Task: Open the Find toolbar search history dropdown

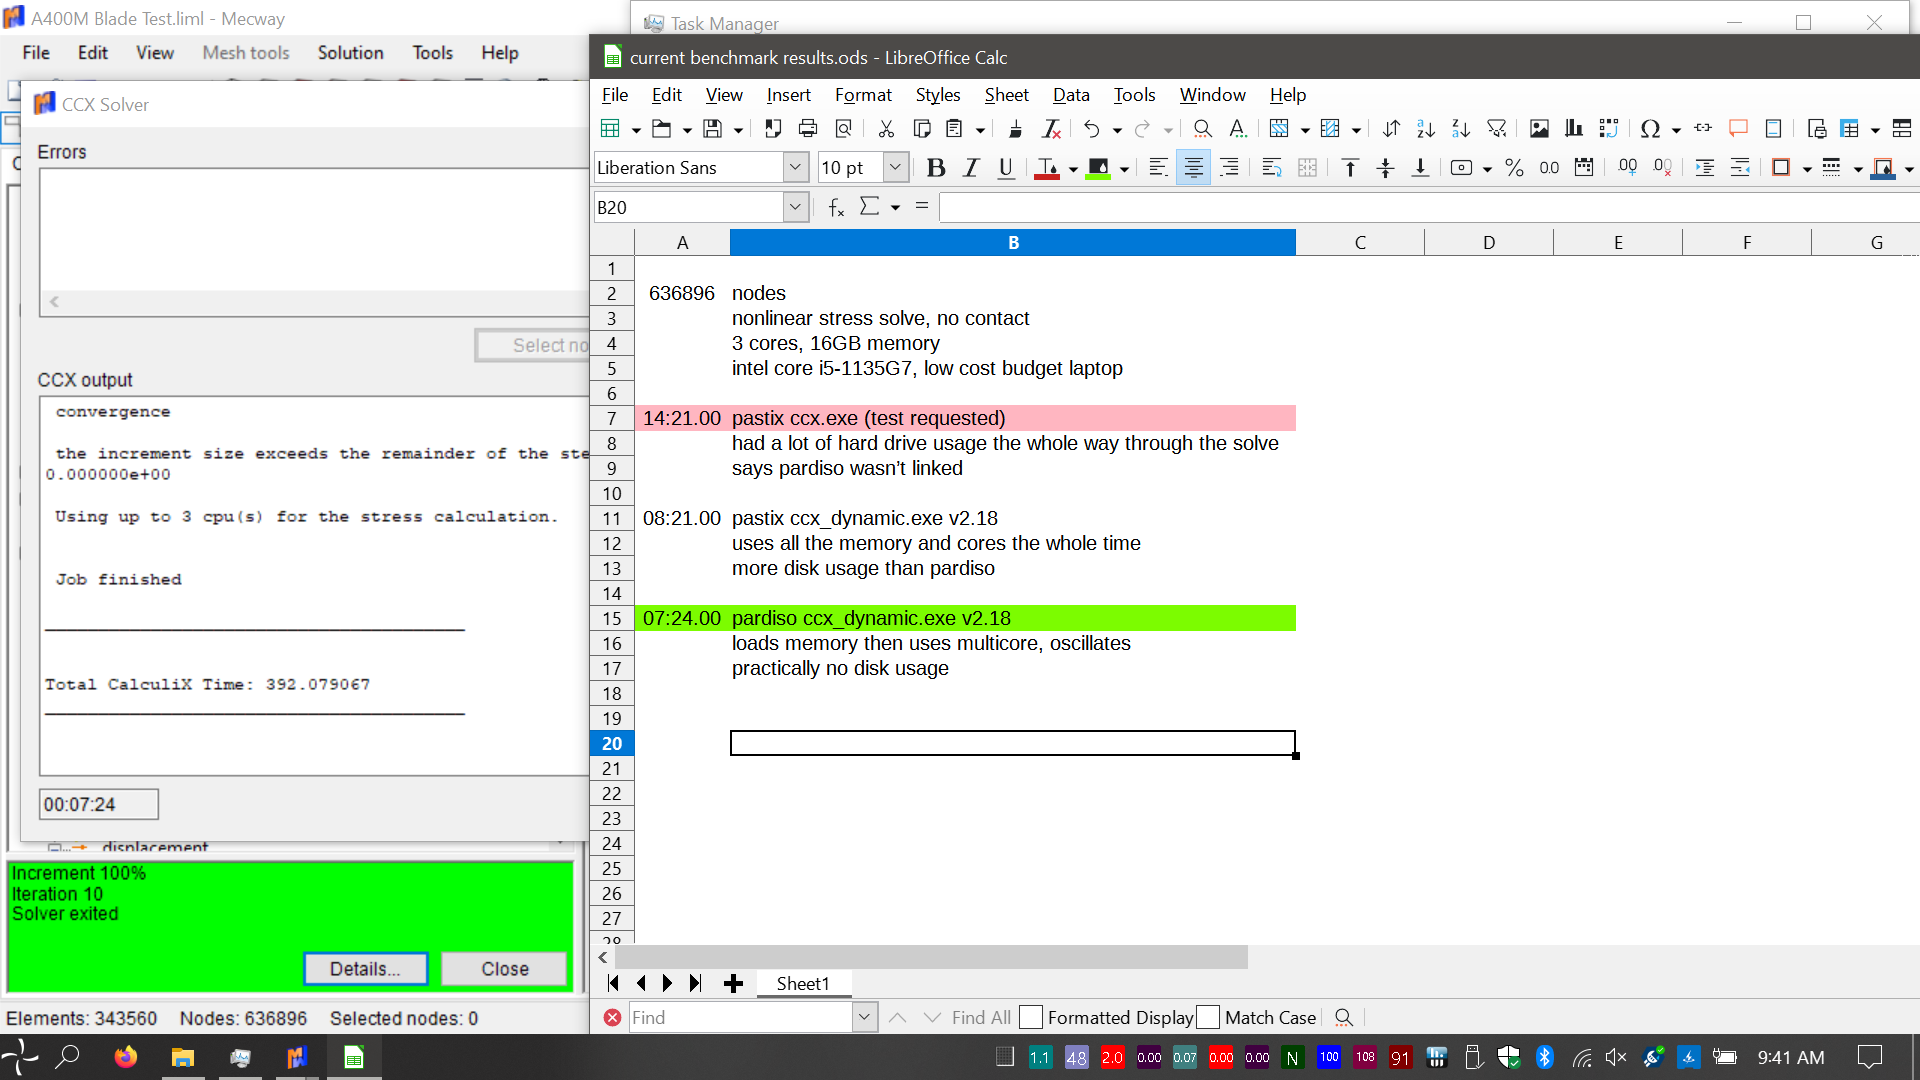Action: (865, 1017)
